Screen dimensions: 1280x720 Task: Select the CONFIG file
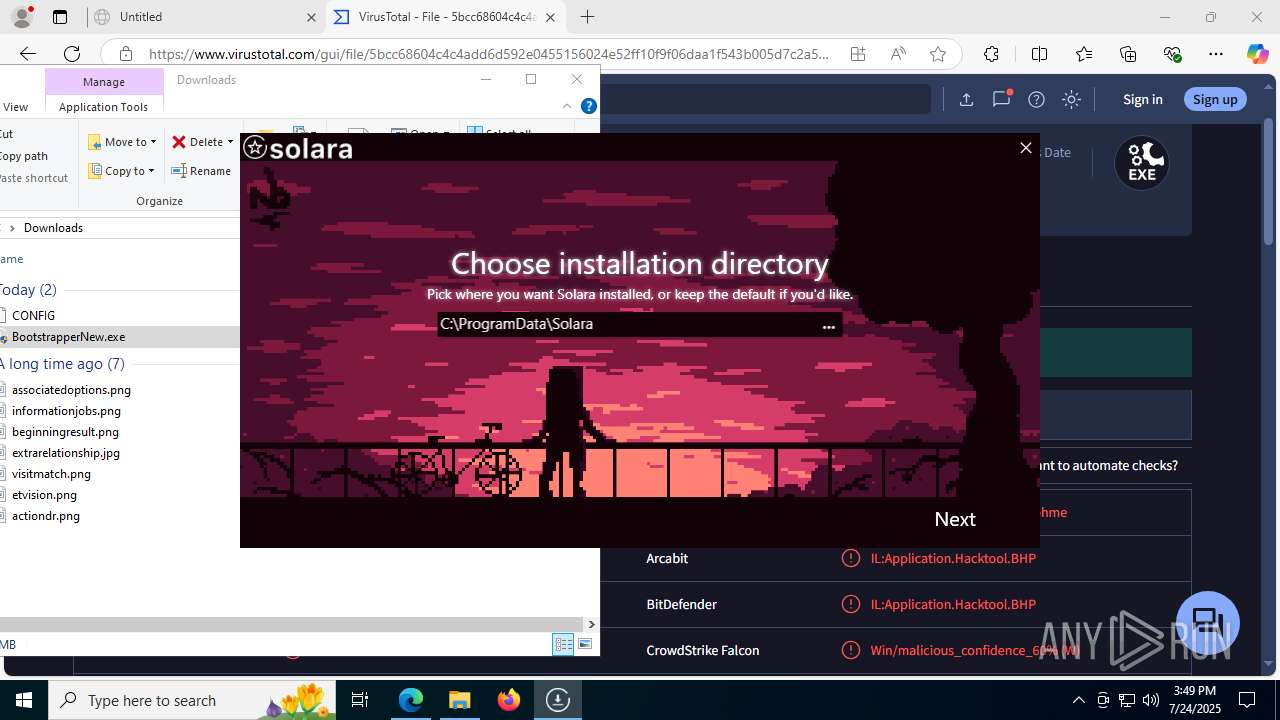33,316
